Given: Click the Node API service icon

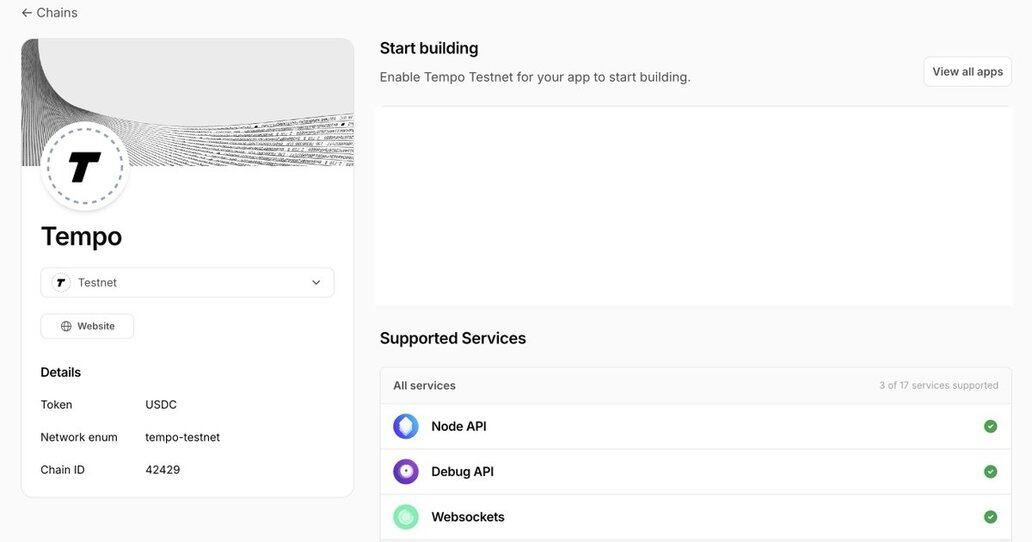Looking at the screenshot, I should coord(406,426).
